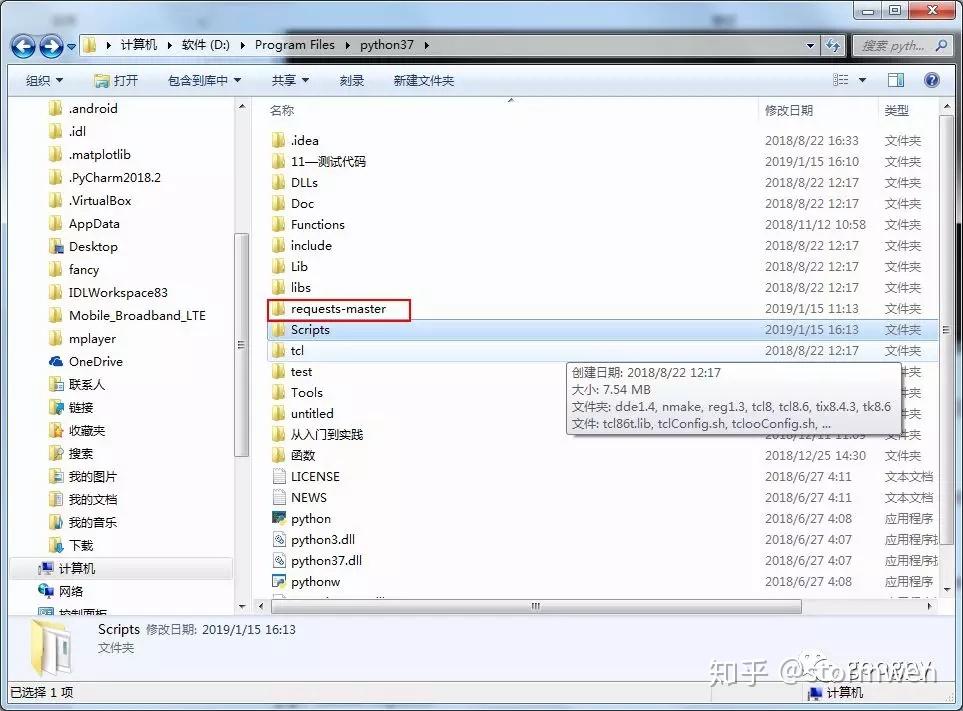The height and width of the screenshot is (711, 963).
Task: Open the 包含到库中 menu
Action: tap(204, 80)
